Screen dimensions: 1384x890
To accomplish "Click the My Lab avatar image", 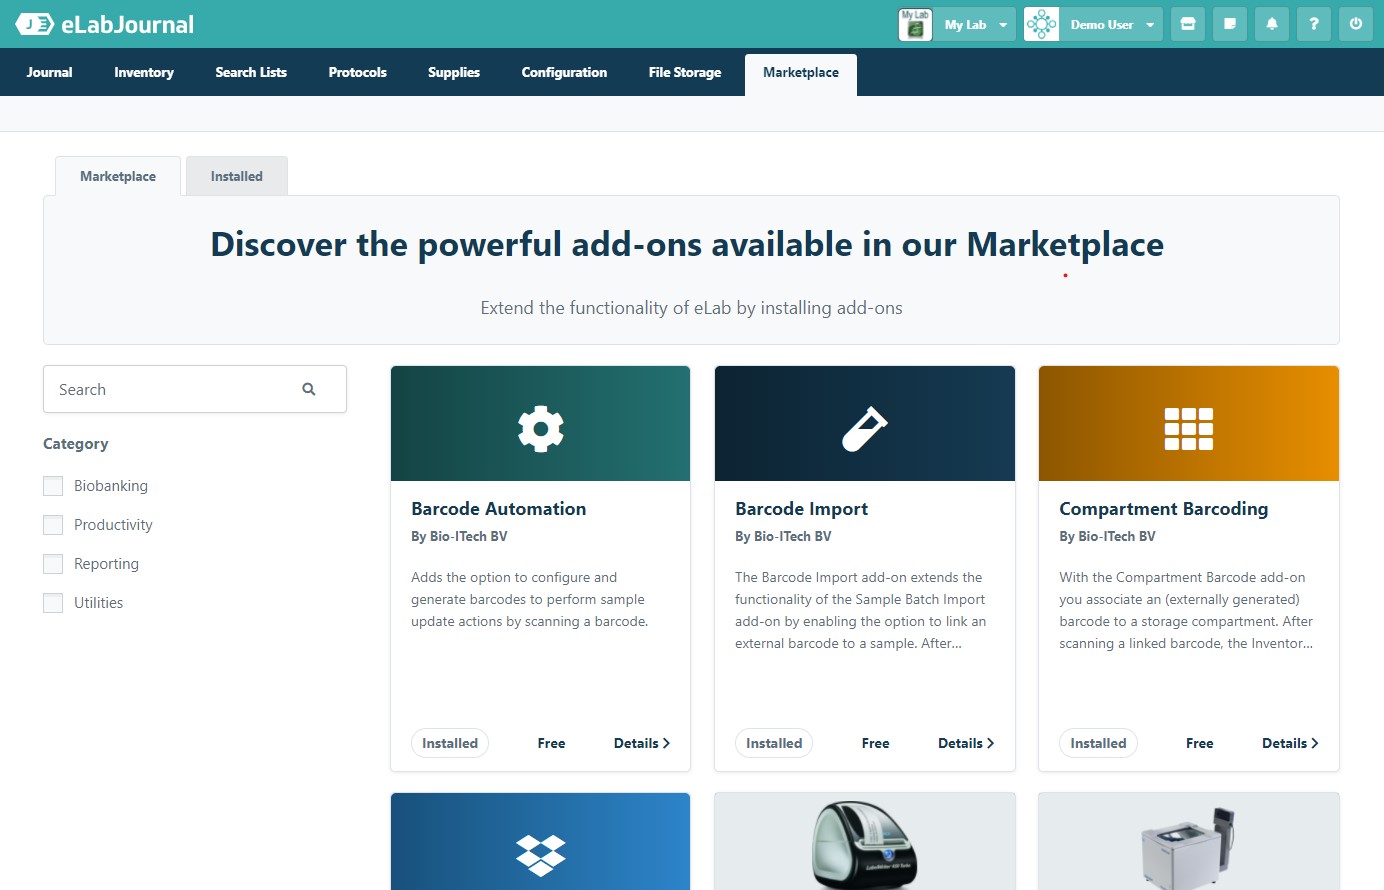I will pos(915,24).
